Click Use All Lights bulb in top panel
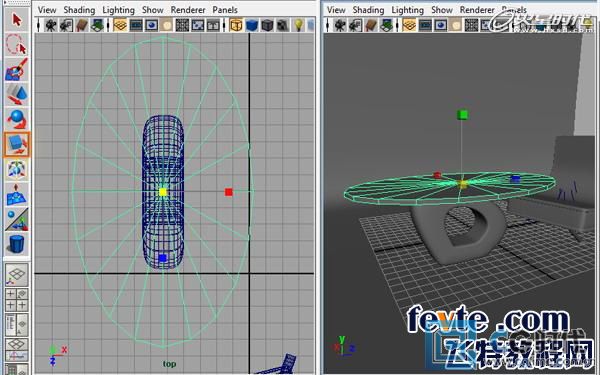 click(299, 26)
